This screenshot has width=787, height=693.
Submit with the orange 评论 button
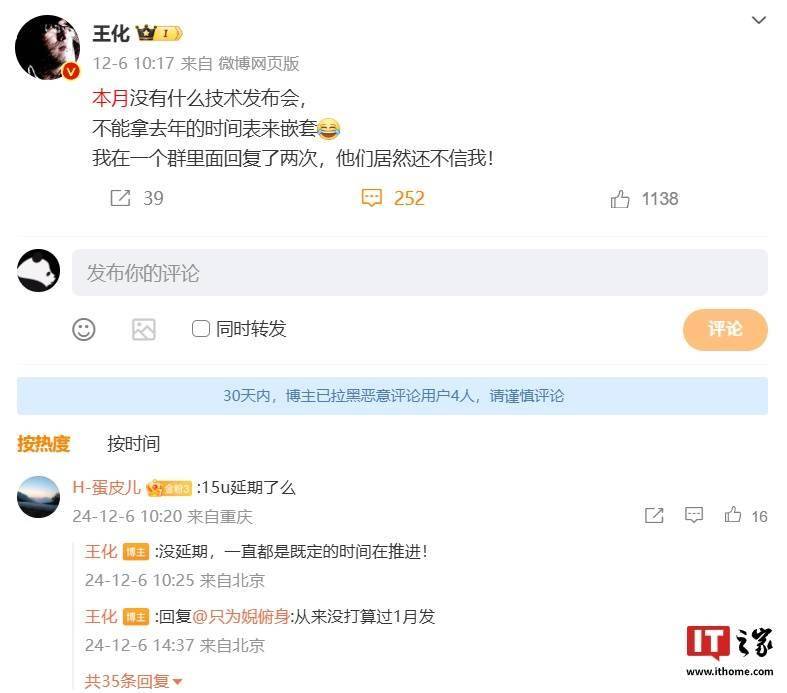(725, 330)
